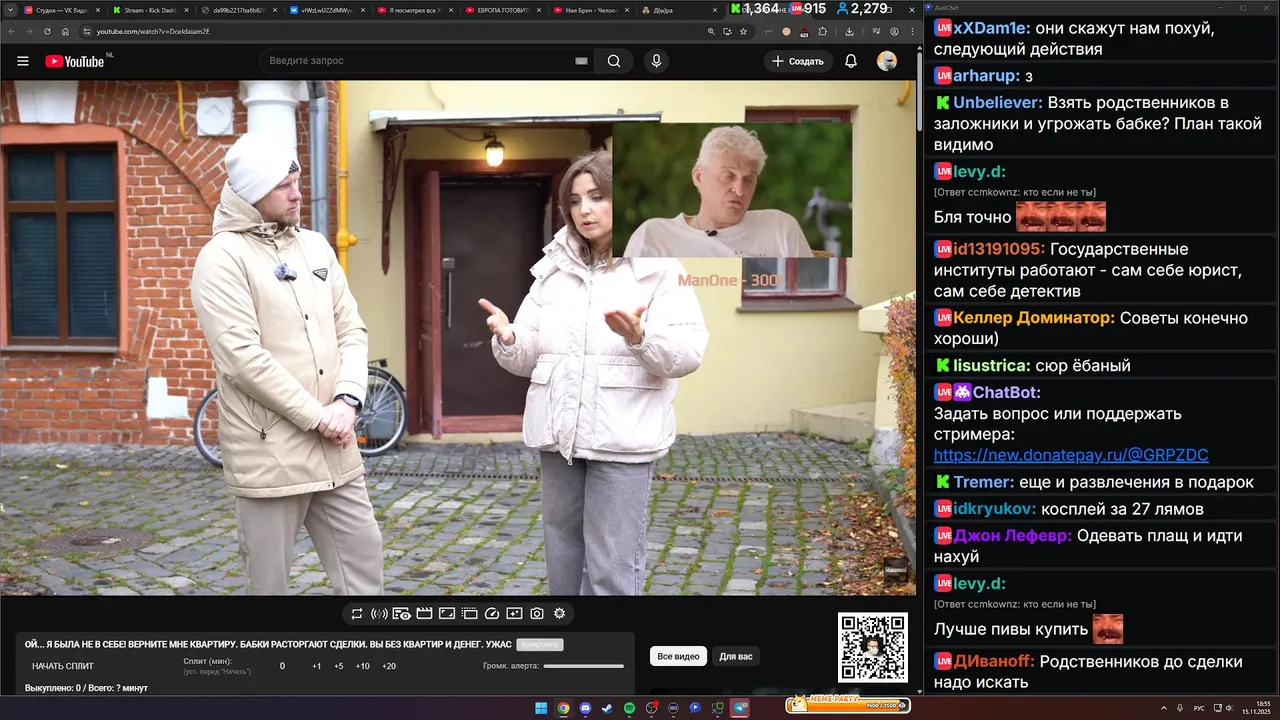
Task: Open the MEME PARTY widget on the taskbar
Action: tap(848, 705)
